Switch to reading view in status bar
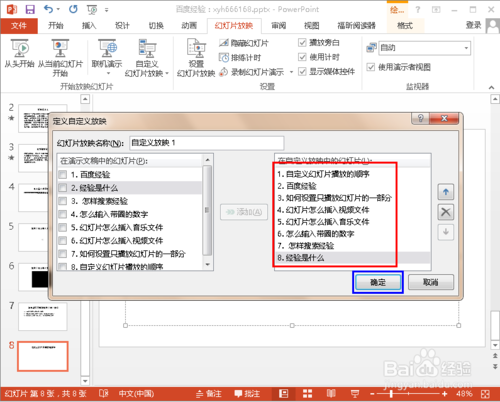 tap(331, 394)
